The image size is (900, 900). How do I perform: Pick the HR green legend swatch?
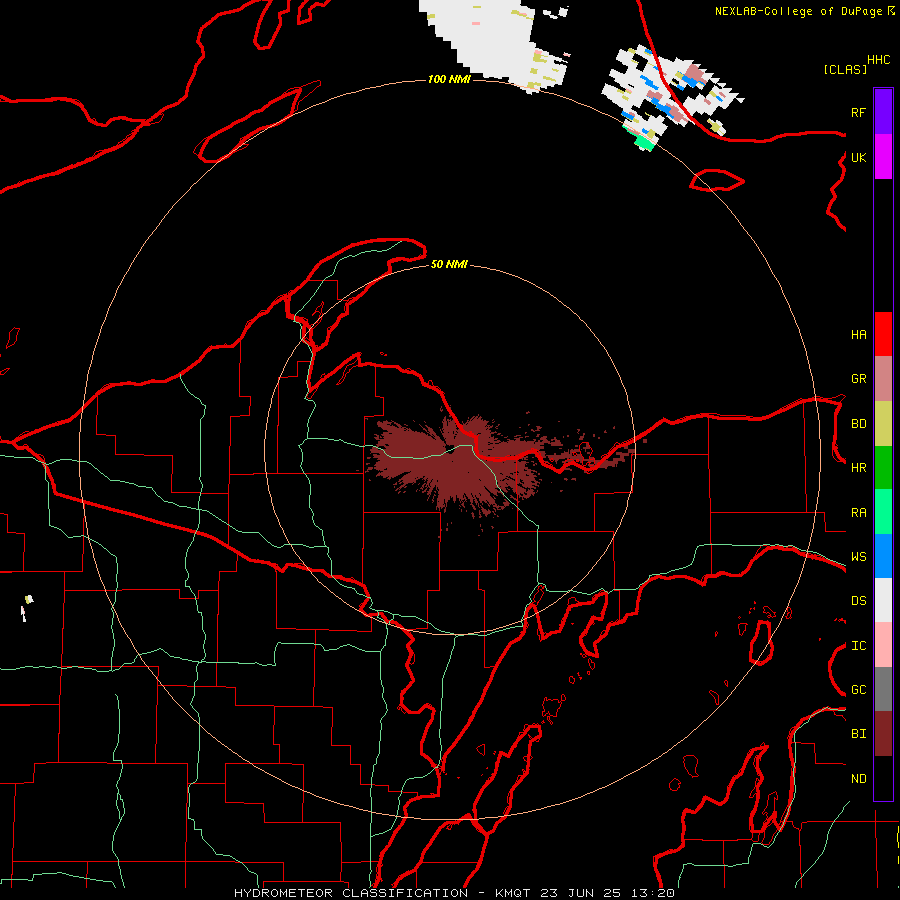pos(883,467)
